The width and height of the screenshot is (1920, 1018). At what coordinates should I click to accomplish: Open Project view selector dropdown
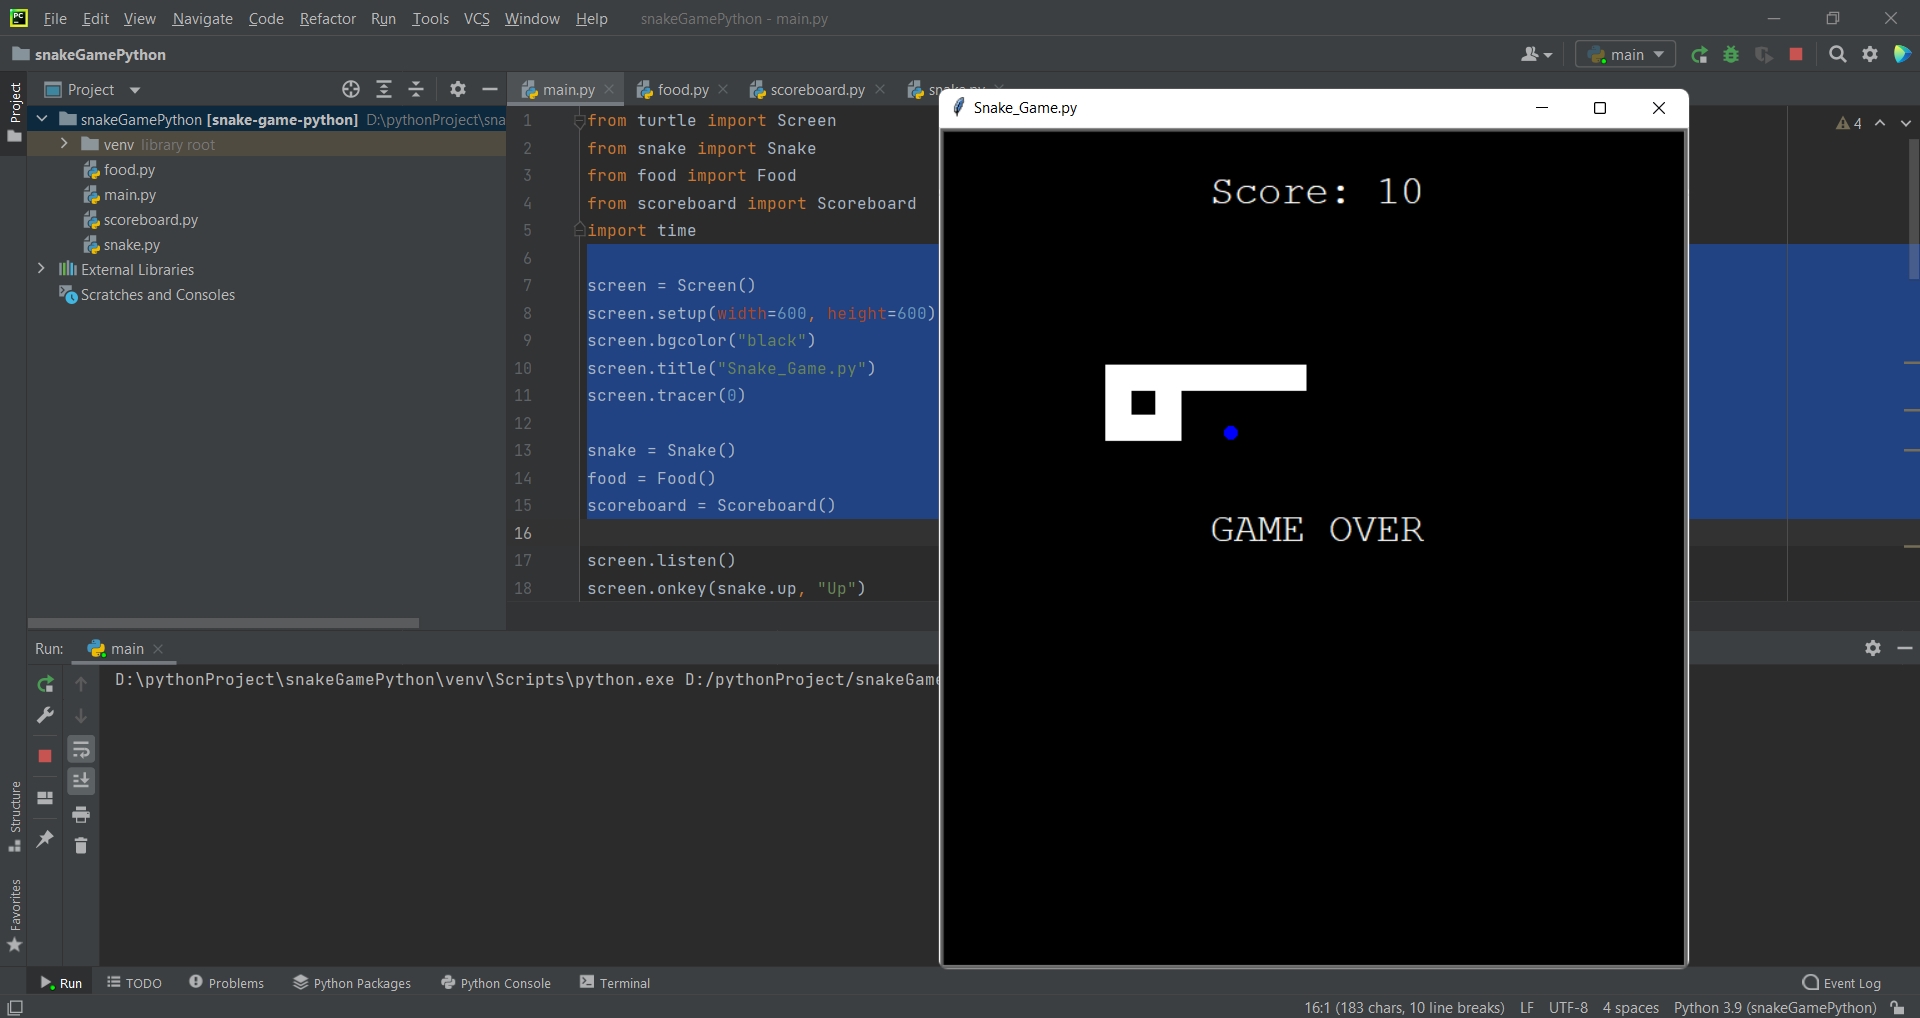point(93,90)
